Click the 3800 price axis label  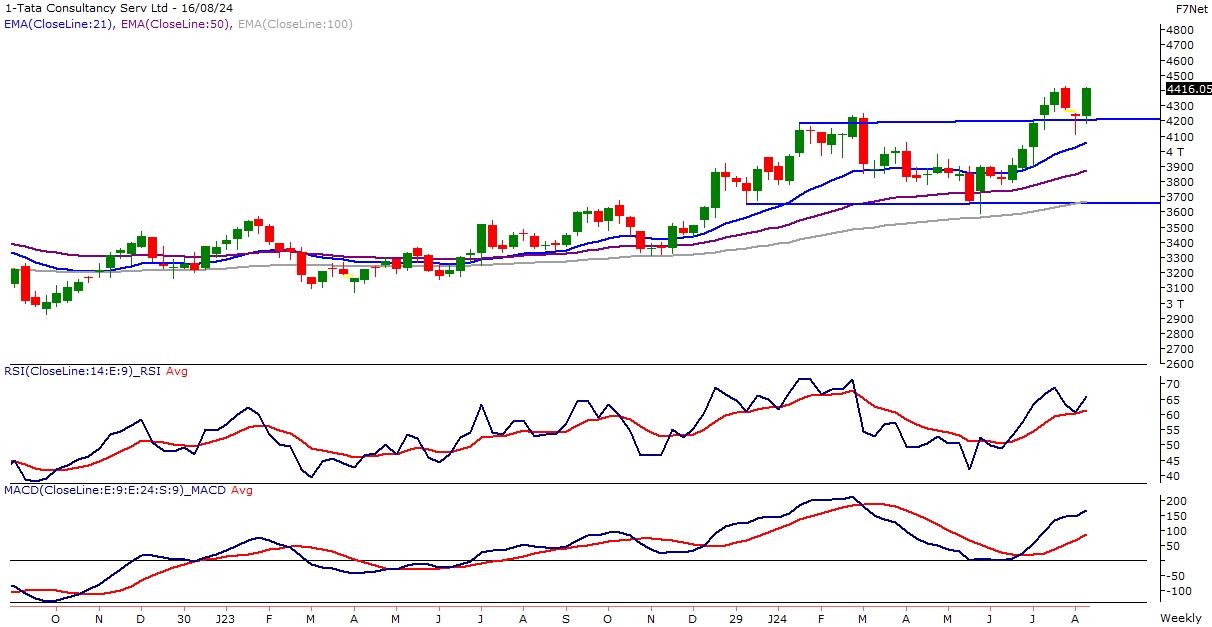coord(1179,182)
